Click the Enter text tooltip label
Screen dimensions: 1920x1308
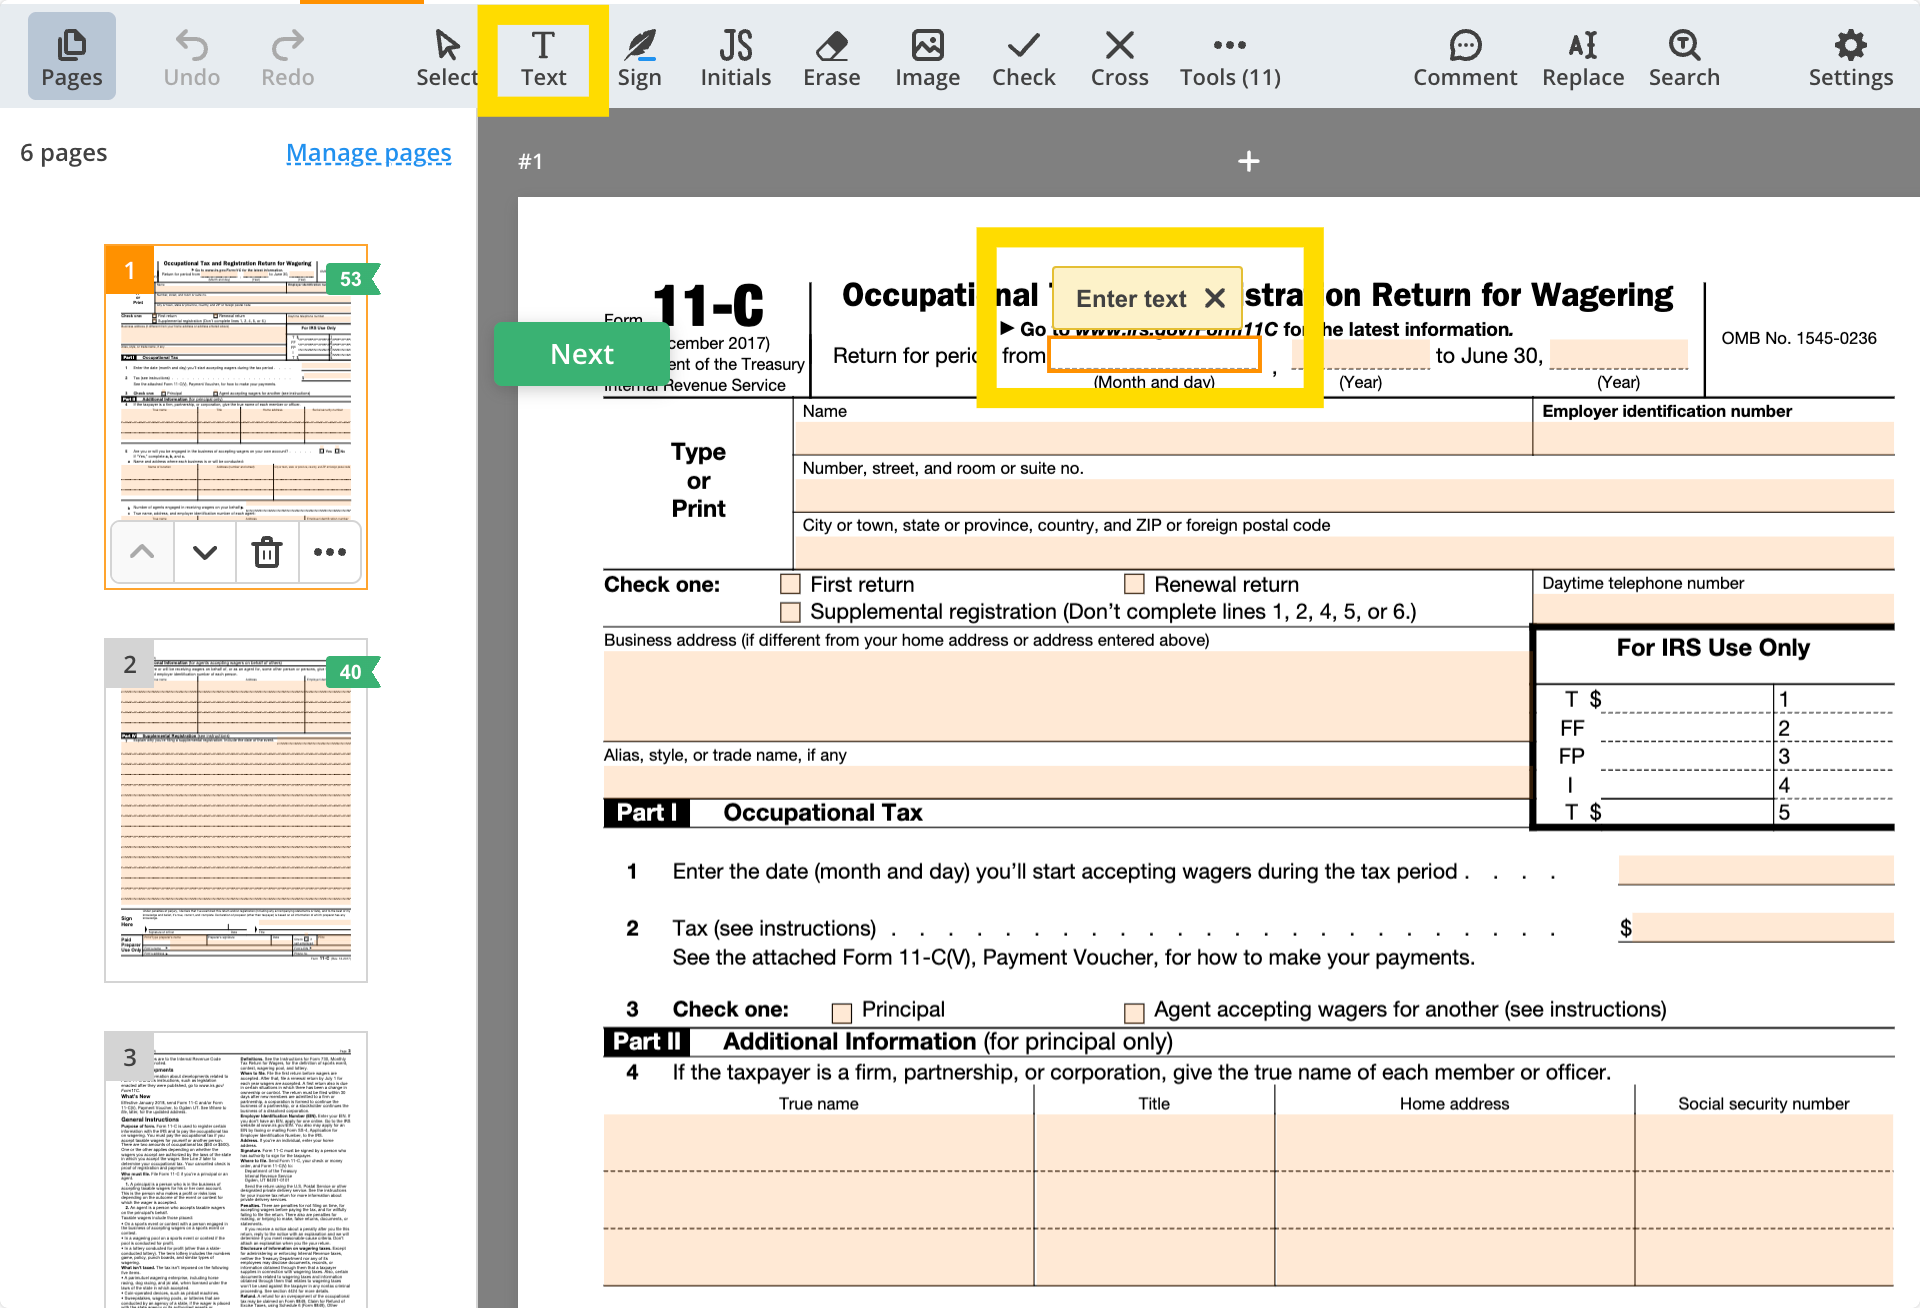(1131, 298)
